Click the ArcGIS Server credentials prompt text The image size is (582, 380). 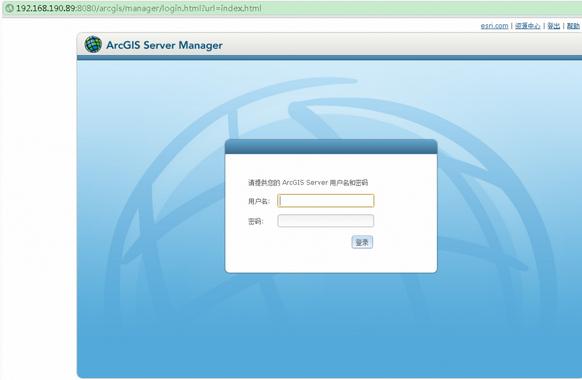coord(308,183)
